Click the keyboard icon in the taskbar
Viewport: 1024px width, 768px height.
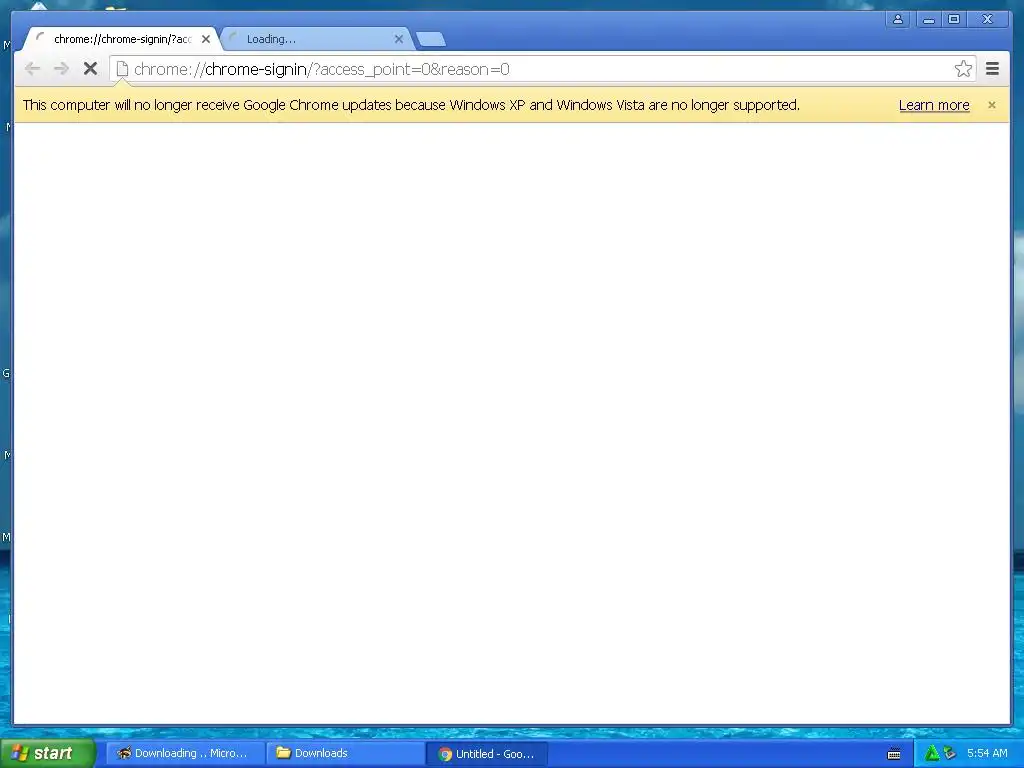click(x=894, y=754)
